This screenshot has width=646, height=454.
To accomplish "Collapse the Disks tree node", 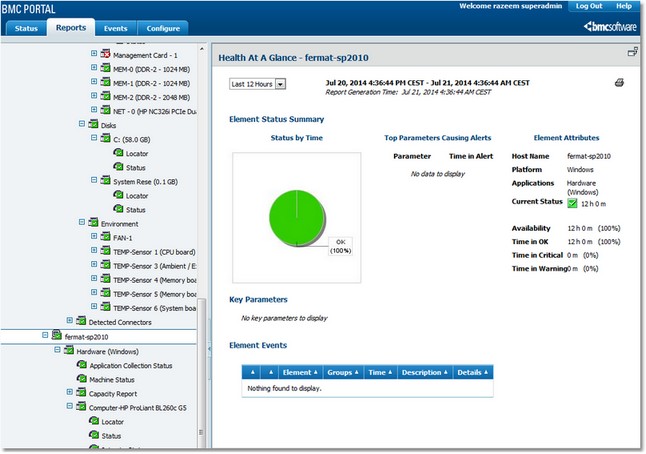I will (x=82, y=125).
